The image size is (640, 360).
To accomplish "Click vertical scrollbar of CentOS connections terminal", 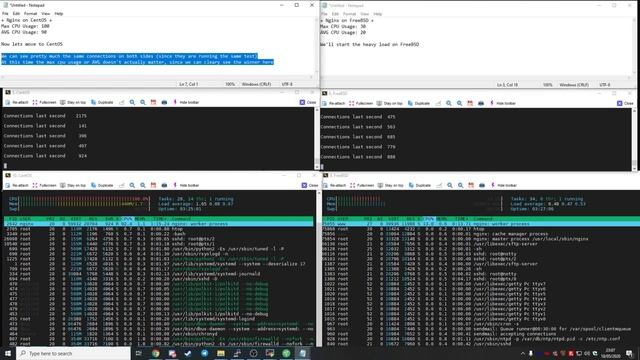I will (x=317, y=138).
